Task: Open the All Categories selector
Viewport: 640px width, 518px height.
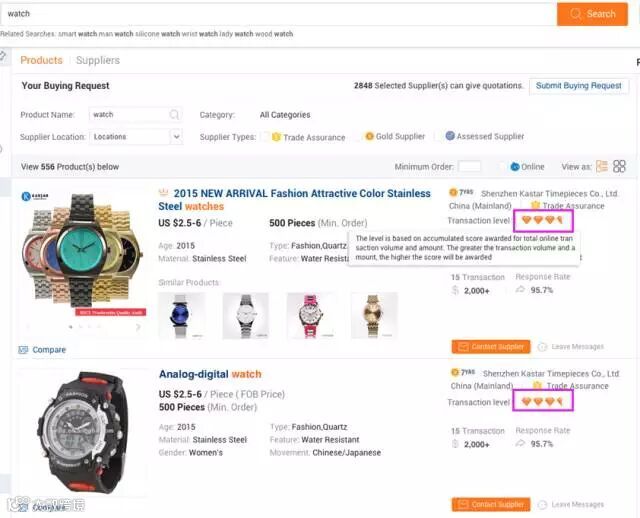Action: click(285, 115)
